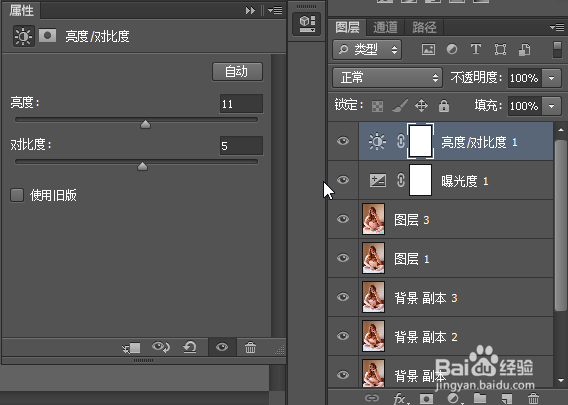
Task: Click the 对比度 contrast slider handle
Action: click(x=142, y=166)
